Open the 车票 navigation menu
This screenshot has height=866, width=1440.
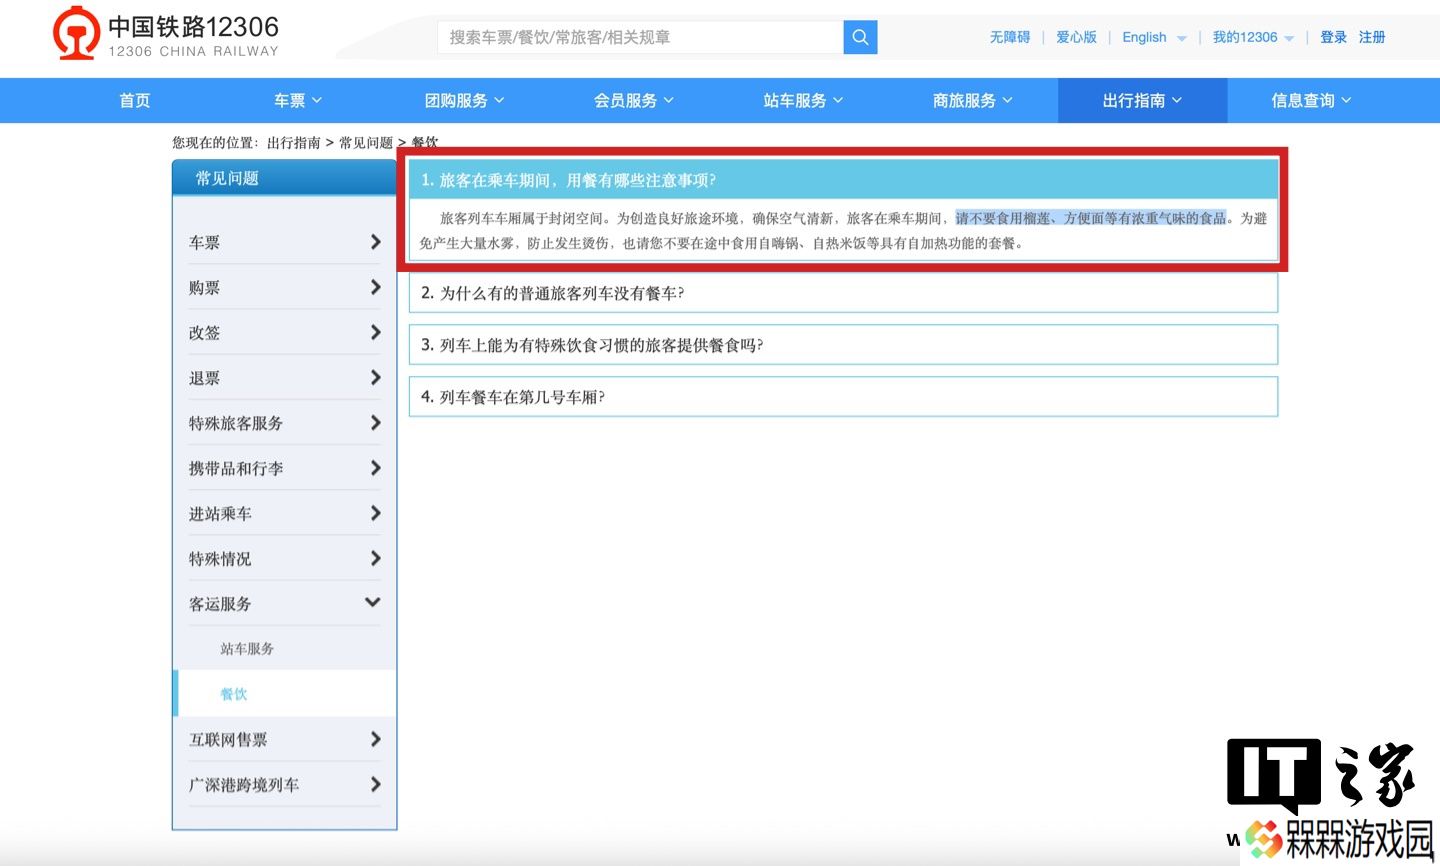point(298,101)
